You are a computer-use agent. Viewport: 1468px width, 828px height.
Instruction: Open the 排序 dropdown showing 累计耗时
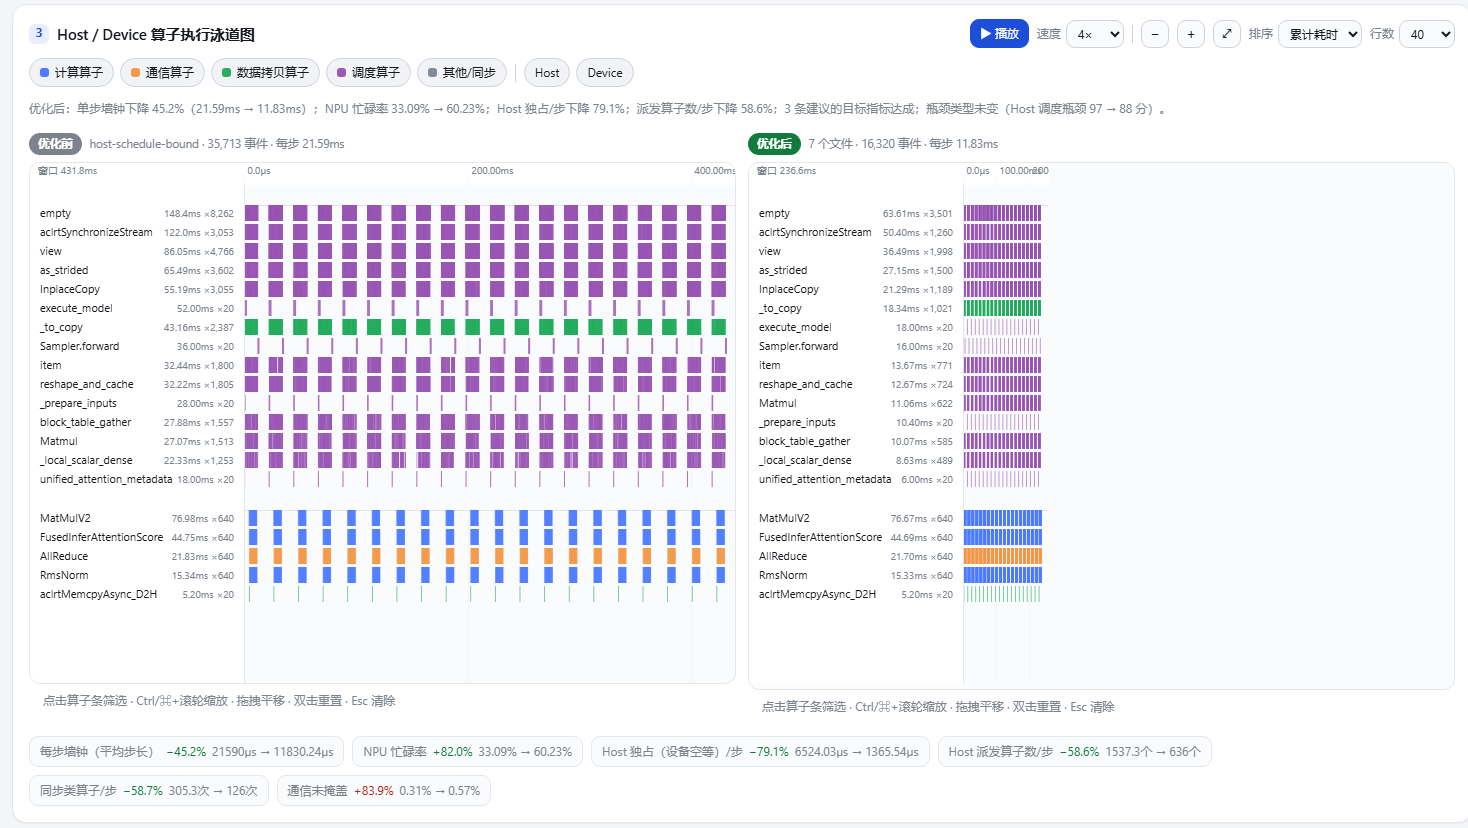[1320, 34]
